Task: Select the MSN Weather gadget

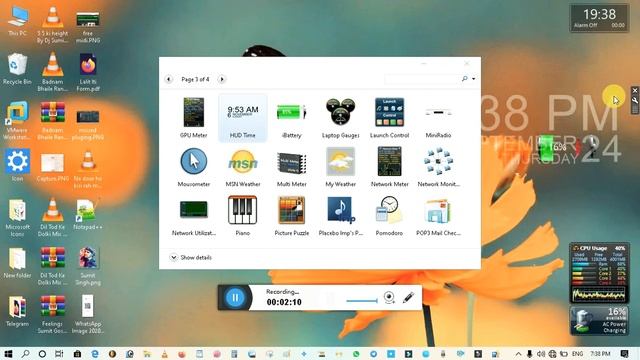Action: point(242,167)
